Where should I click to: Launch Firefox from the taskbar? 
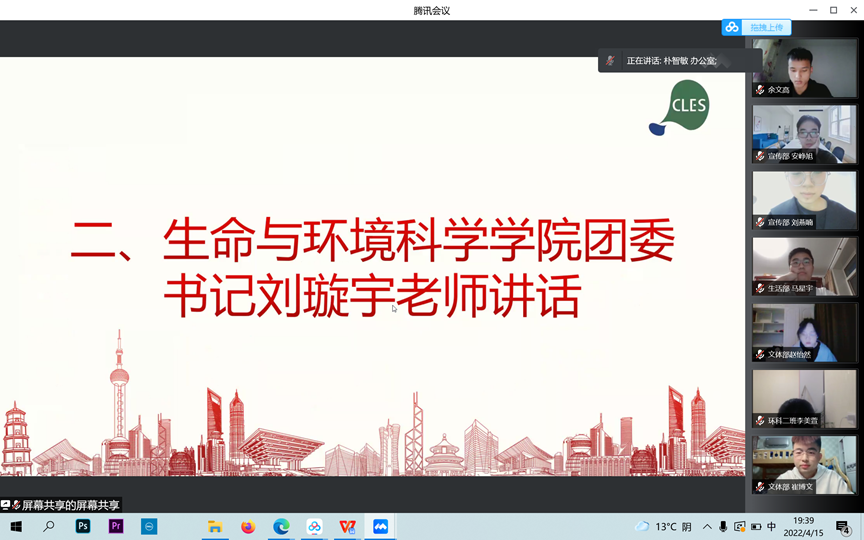(x=248, y=527)
